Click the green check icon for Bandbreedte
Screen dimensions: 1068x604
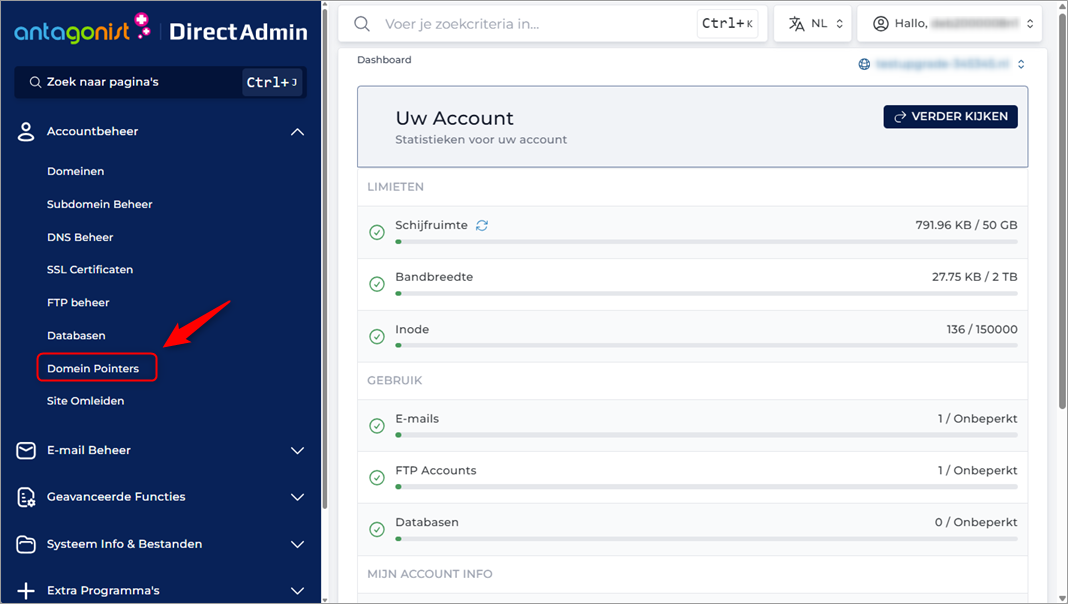click(377, 284)
